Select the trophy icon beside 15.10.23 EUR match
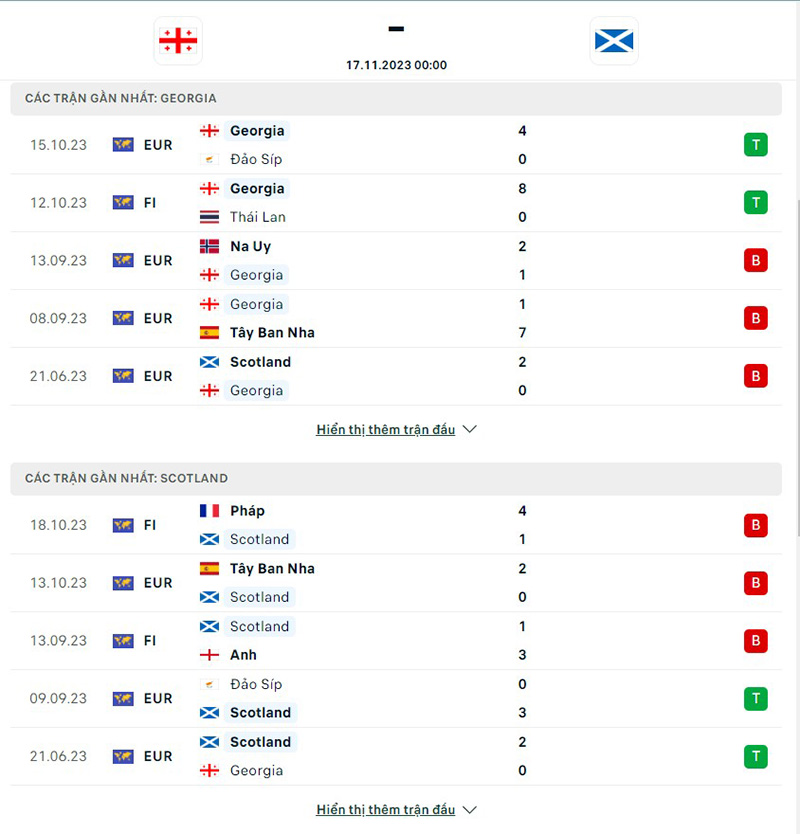Viewport: 800px width, 834px height. (x=122, y=144)
